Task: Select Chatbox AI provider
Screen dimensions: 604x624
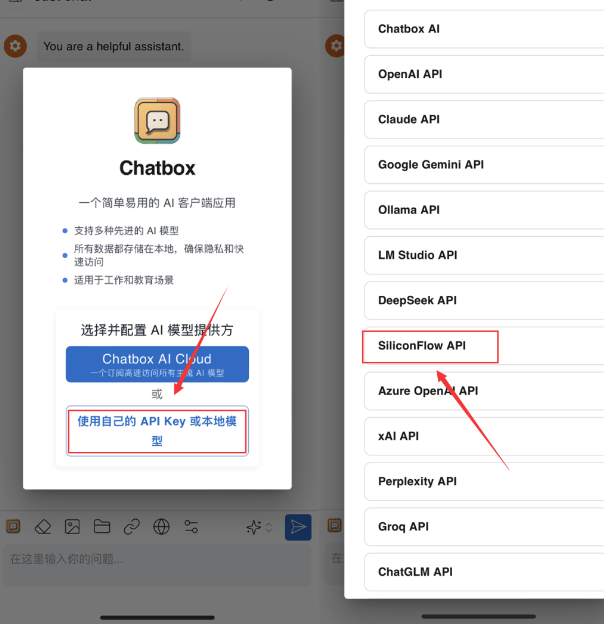Action: 484,29
